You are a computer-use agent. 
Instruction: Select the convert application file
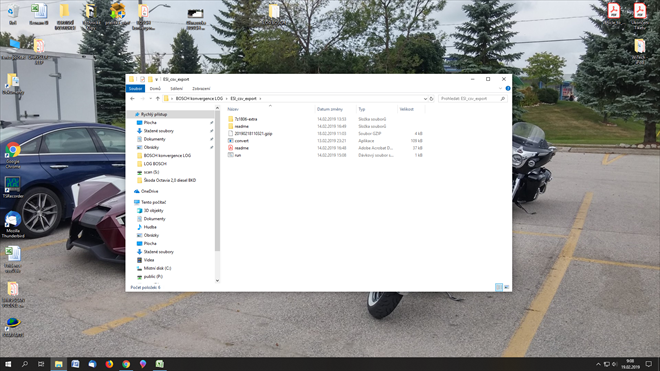pyautogui.click(x=325, y=141)
